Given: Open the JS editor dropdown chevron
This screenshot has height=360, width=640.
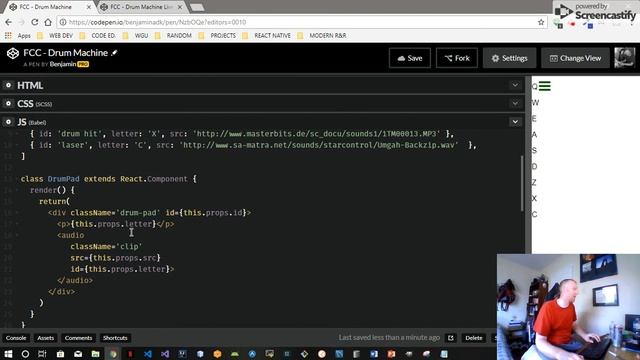Looking at the screenshot, I should [515, 122].
